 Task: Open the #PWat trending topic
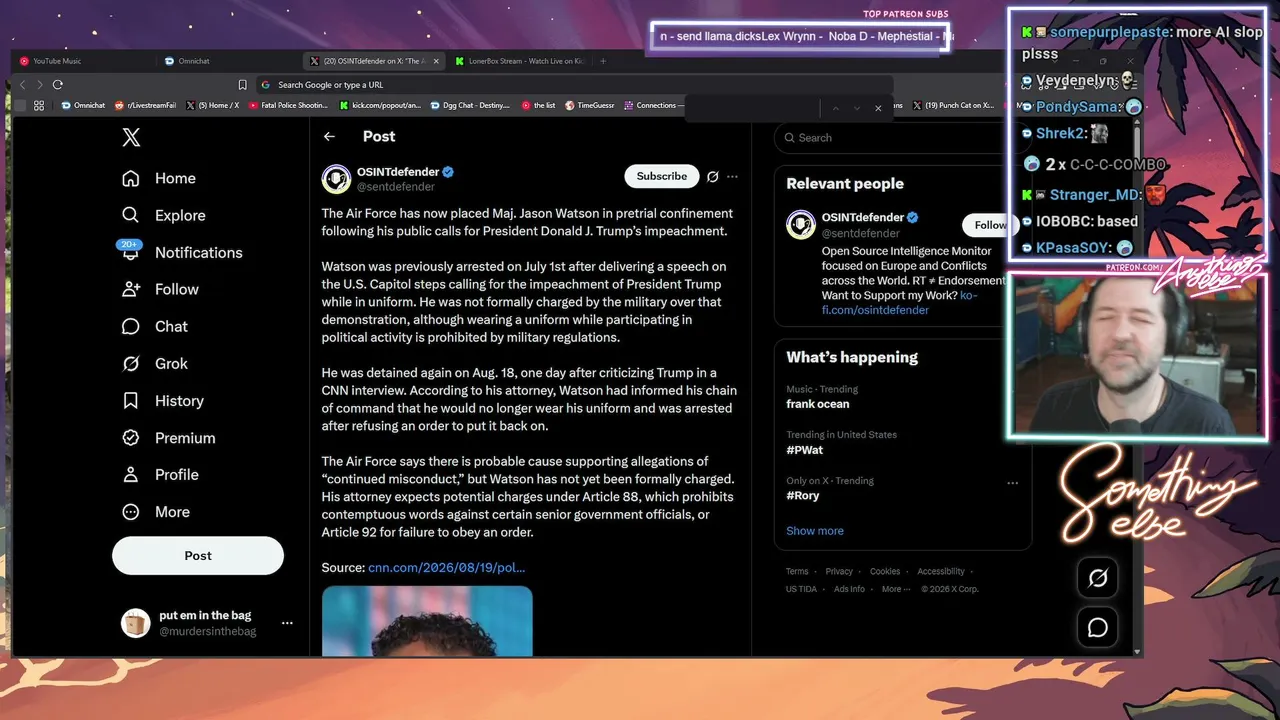click(x=805, y=450)
